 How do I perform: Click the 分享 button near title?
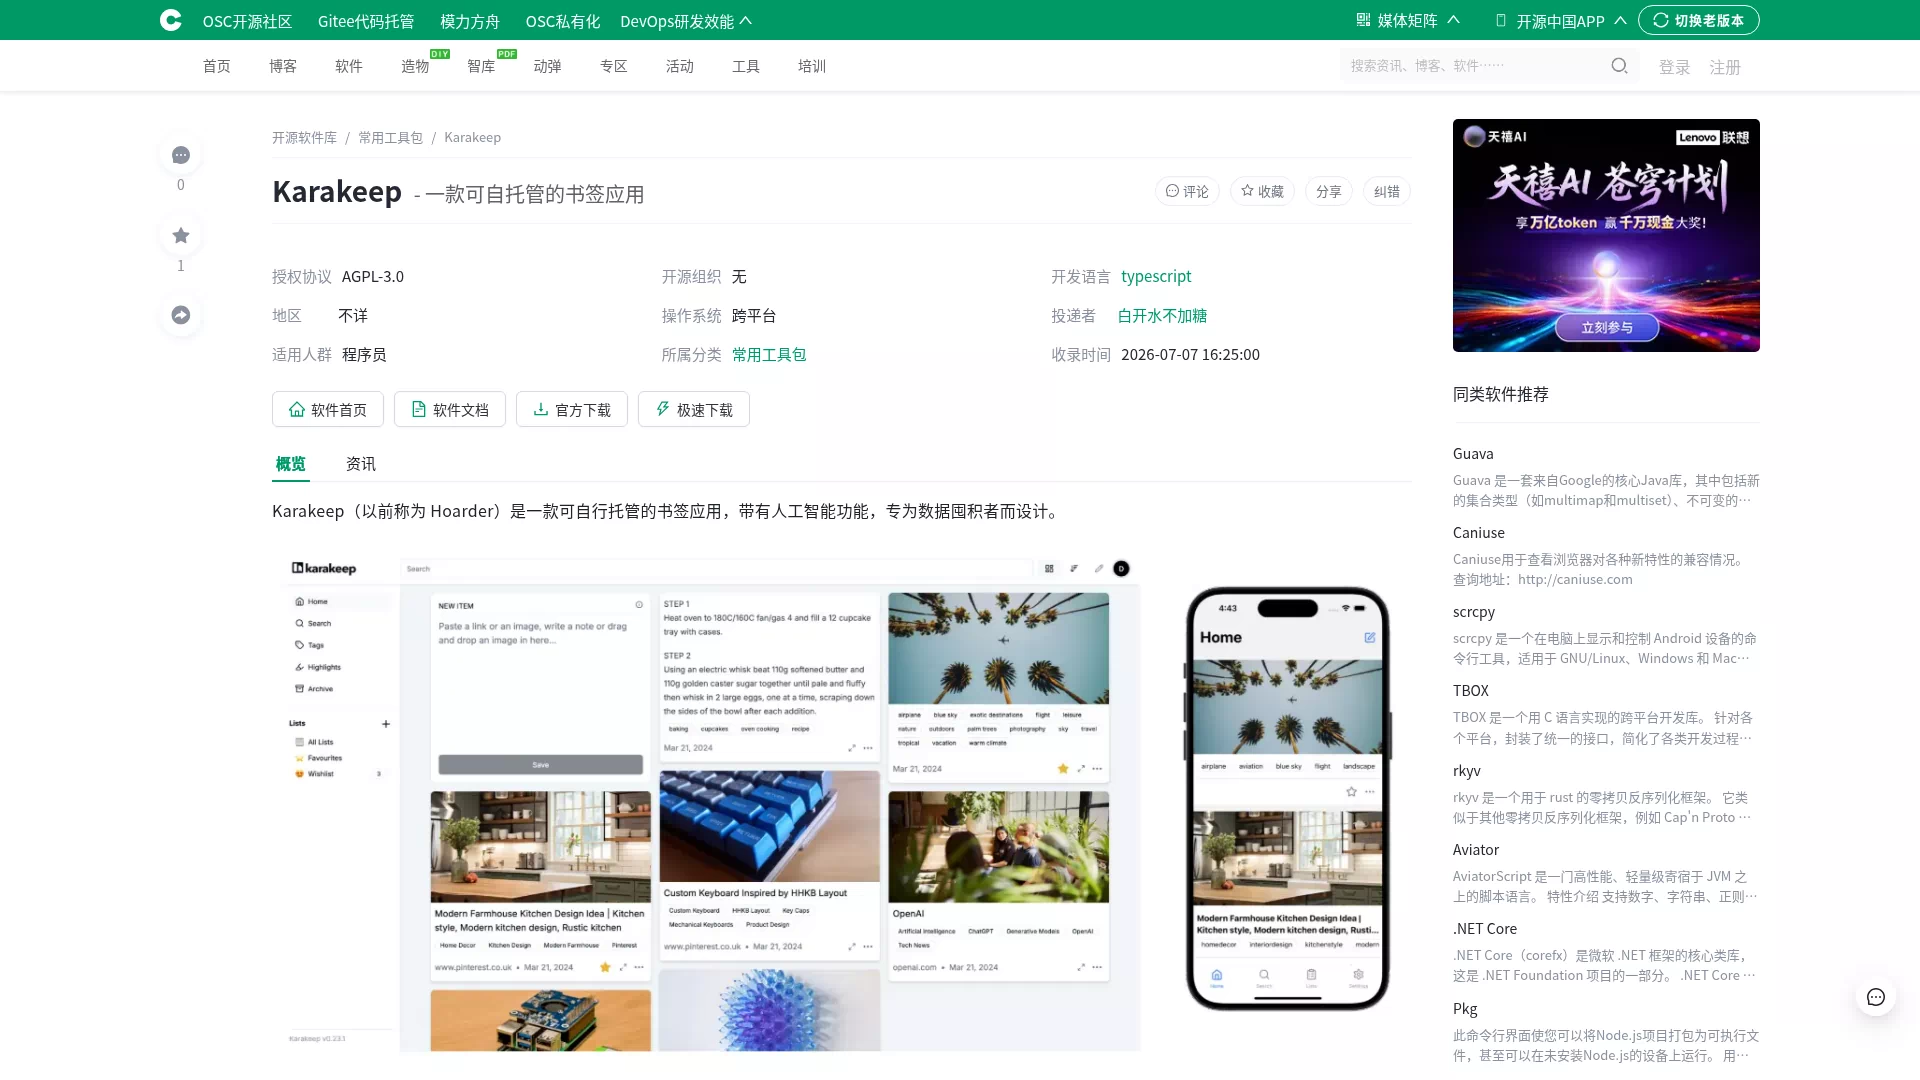click(1329, 191)
